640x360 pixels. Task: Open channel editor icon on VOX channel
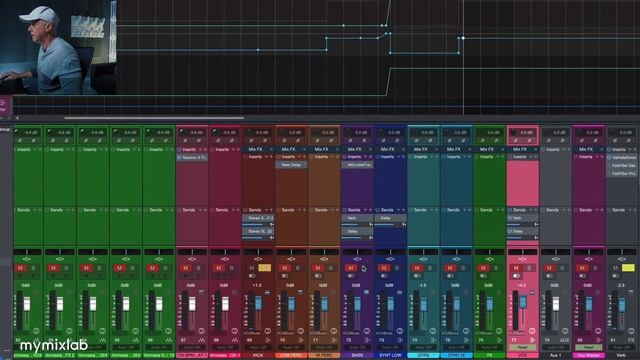pyautogui.click(x=532, y=331)
